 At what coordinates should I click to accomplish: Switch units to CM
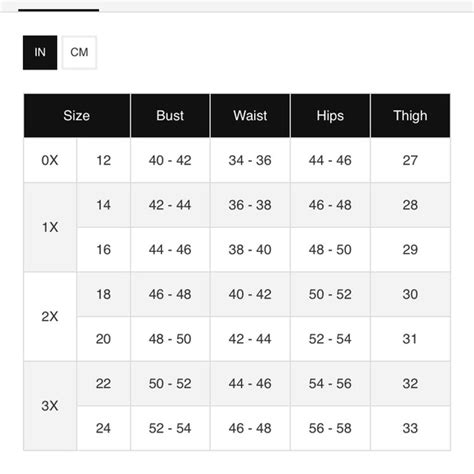pyautogui.click(x=79, y=52)
